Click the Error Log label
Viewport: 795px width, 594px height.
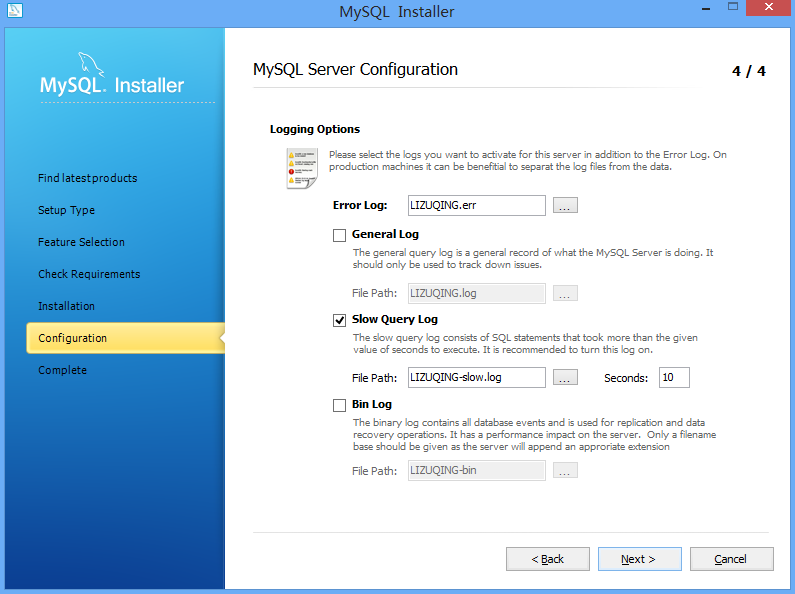click(360, 205)
